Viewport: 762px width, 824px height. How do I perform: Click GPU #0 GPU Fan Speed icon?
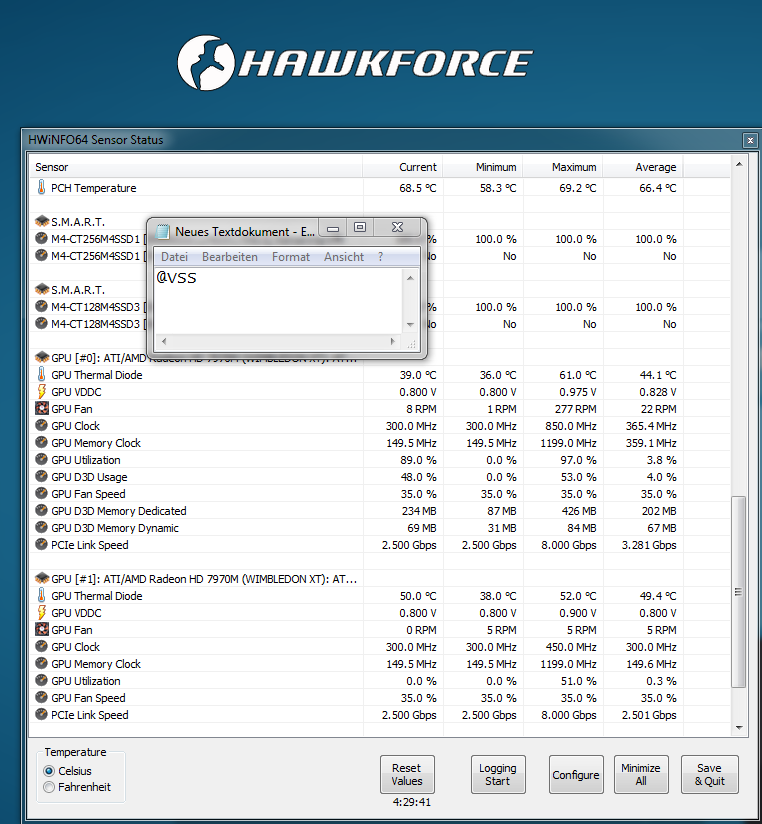pyautogui.click(x=42, y=493)
